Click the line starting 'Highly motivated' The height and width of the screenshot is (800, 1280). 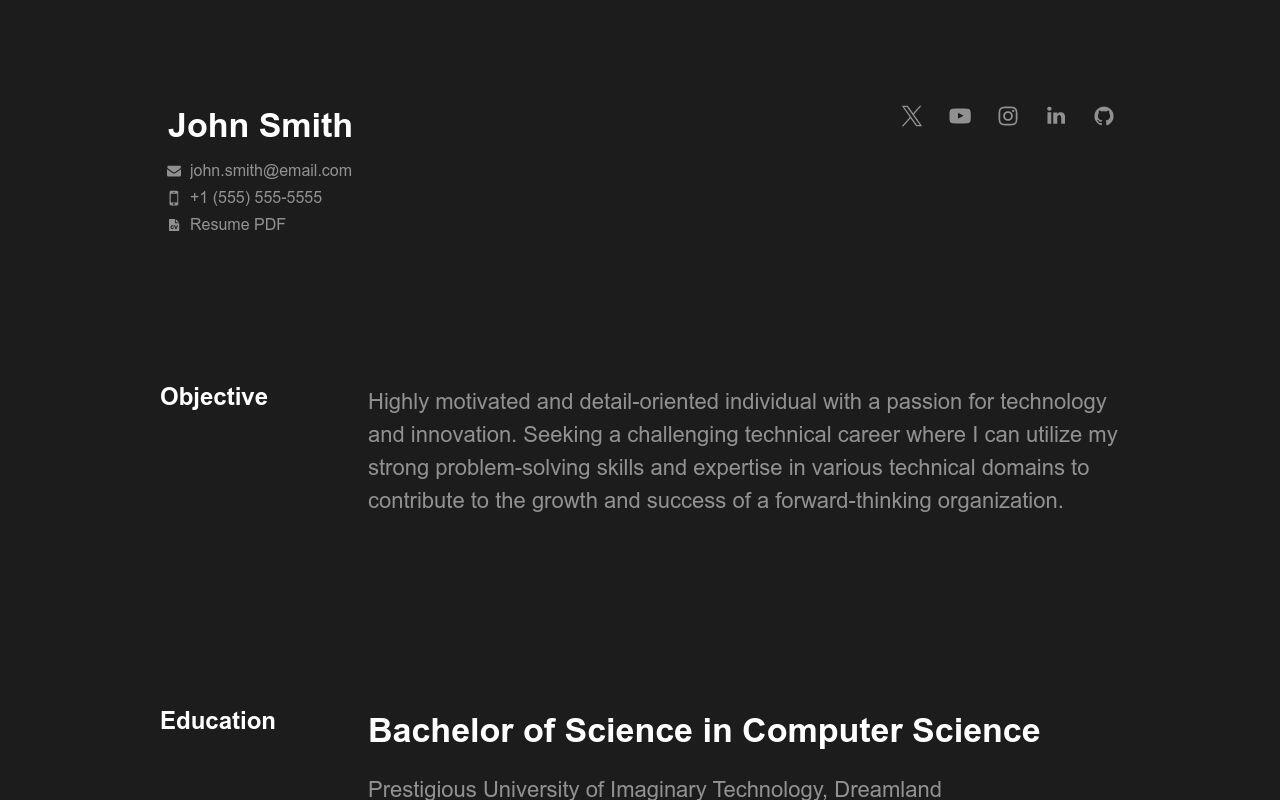737,402
